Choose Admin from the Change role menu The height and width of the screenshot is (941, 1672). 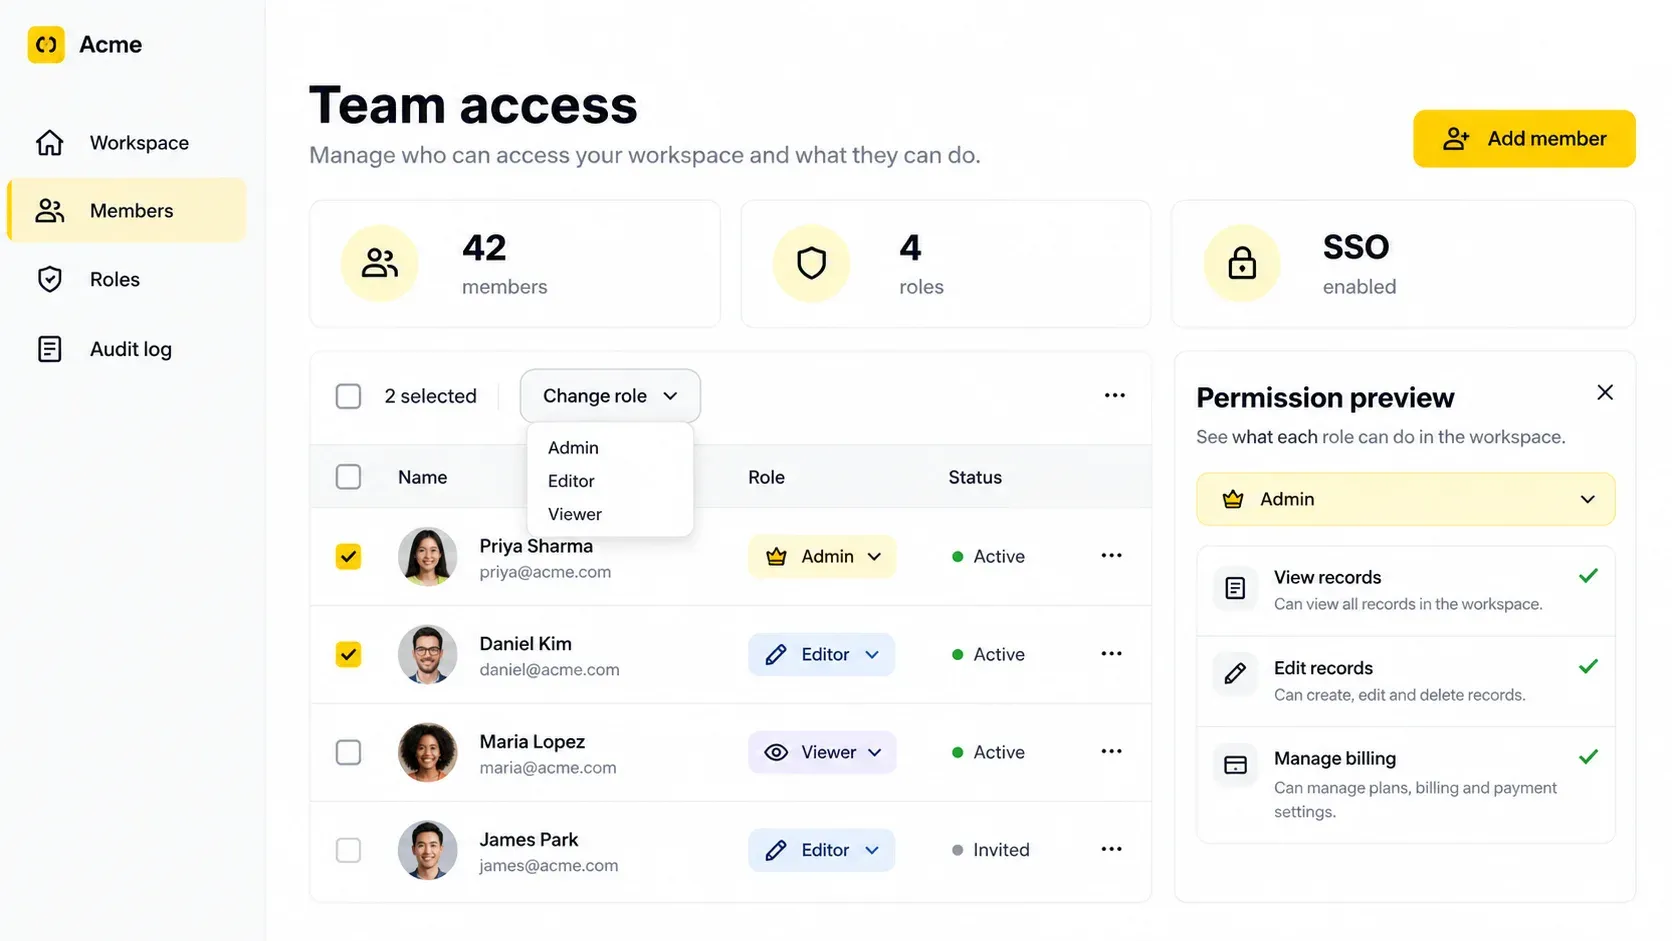573,448
